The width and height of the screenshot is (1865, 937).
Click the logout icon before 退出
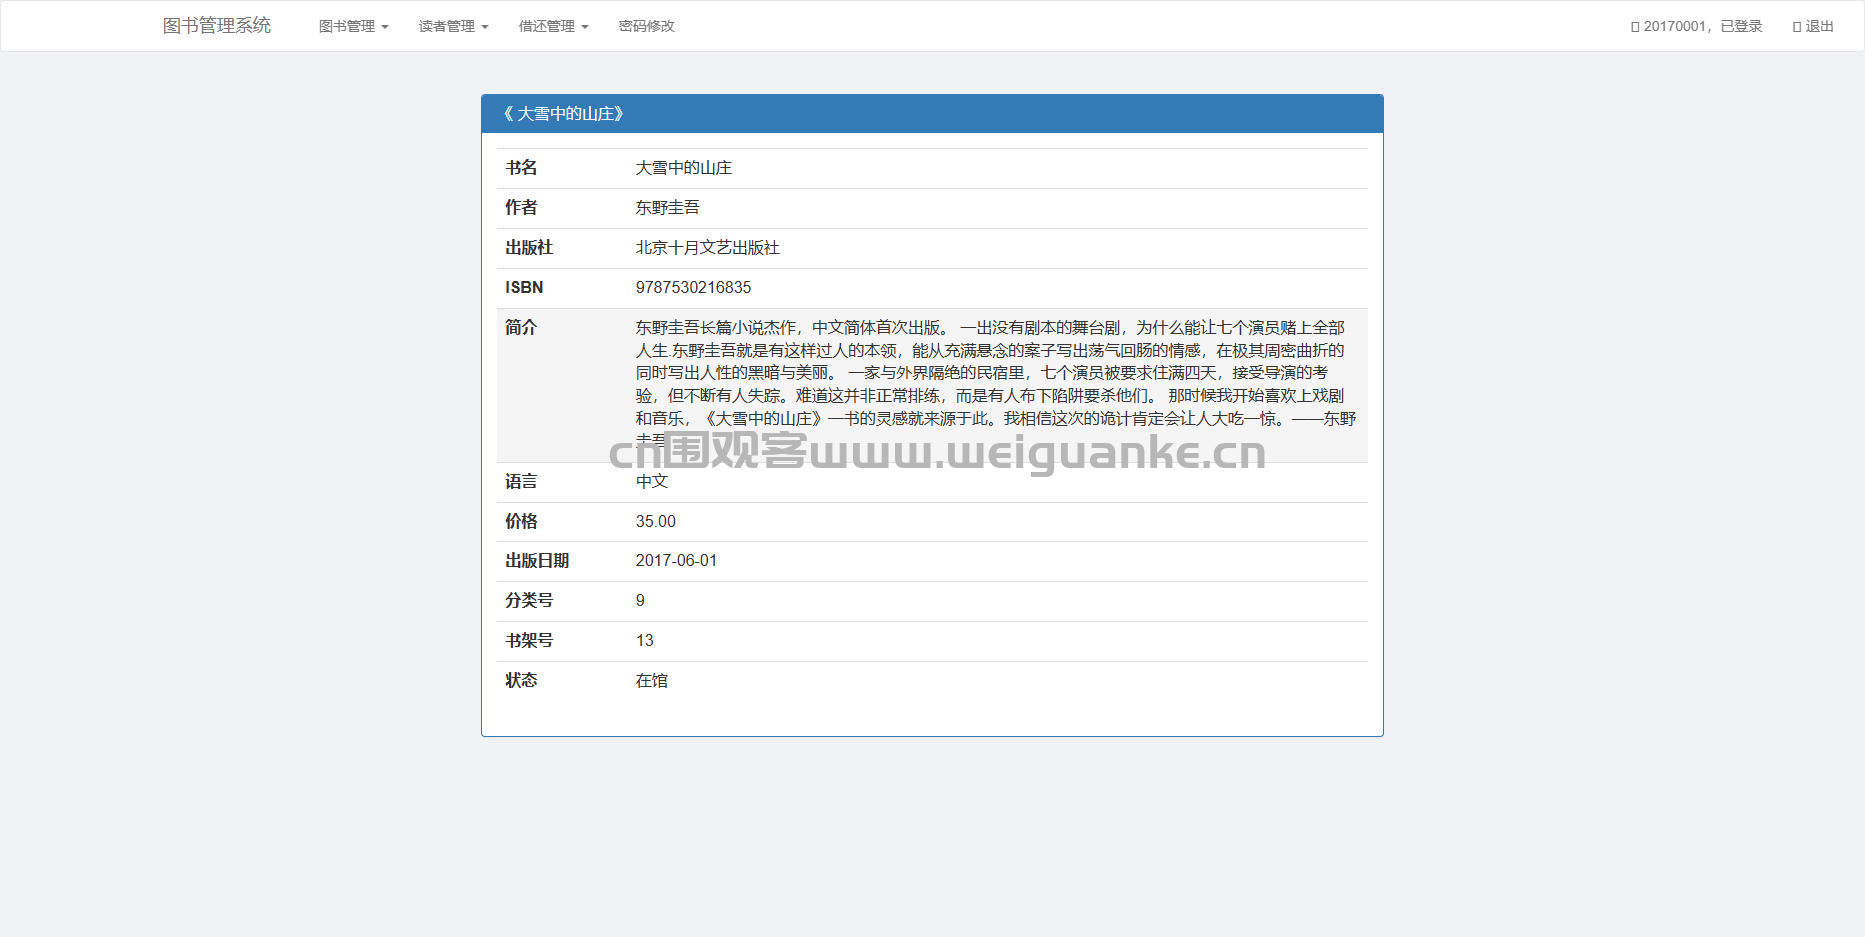click(x=1797, y=27)
